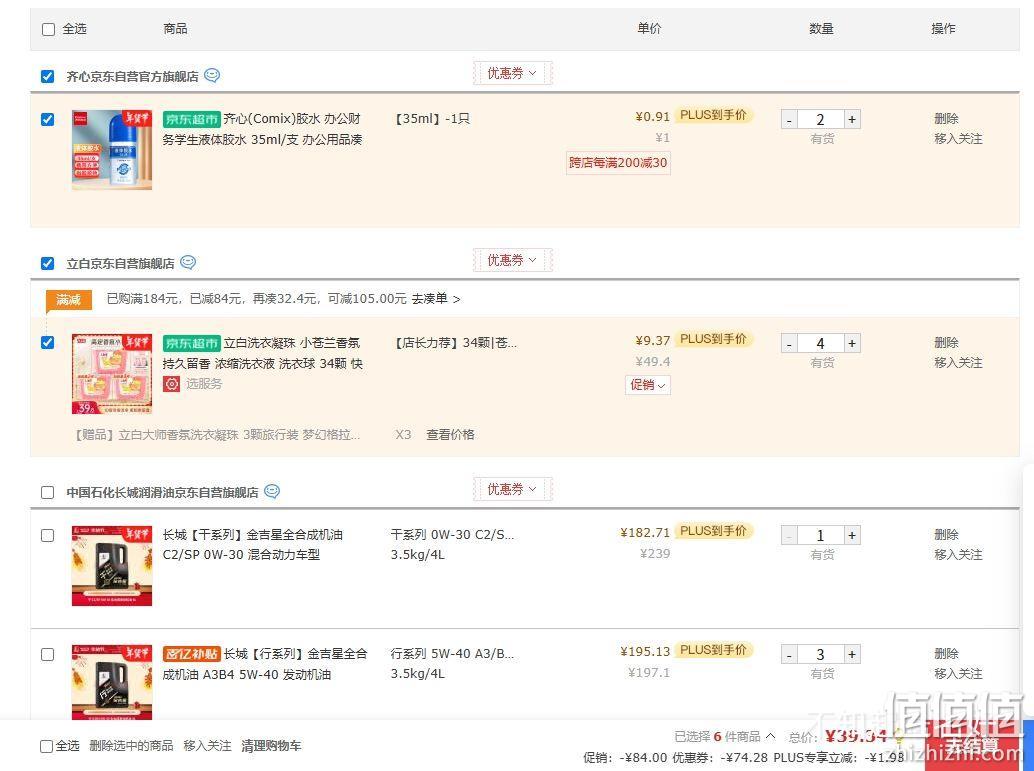Click the 京东超市 badge on the 立白洗衣凝珠 item
Image resolution: width=1034 pixels, height=771 pixels.
click(x=191, y=343)
